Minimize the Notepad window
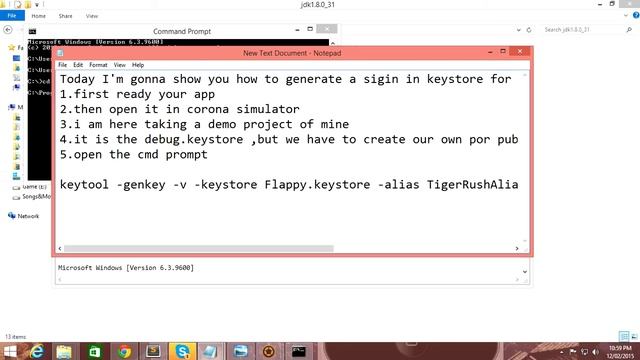Viewport: 640px width, 360px height. pos(490,52)
